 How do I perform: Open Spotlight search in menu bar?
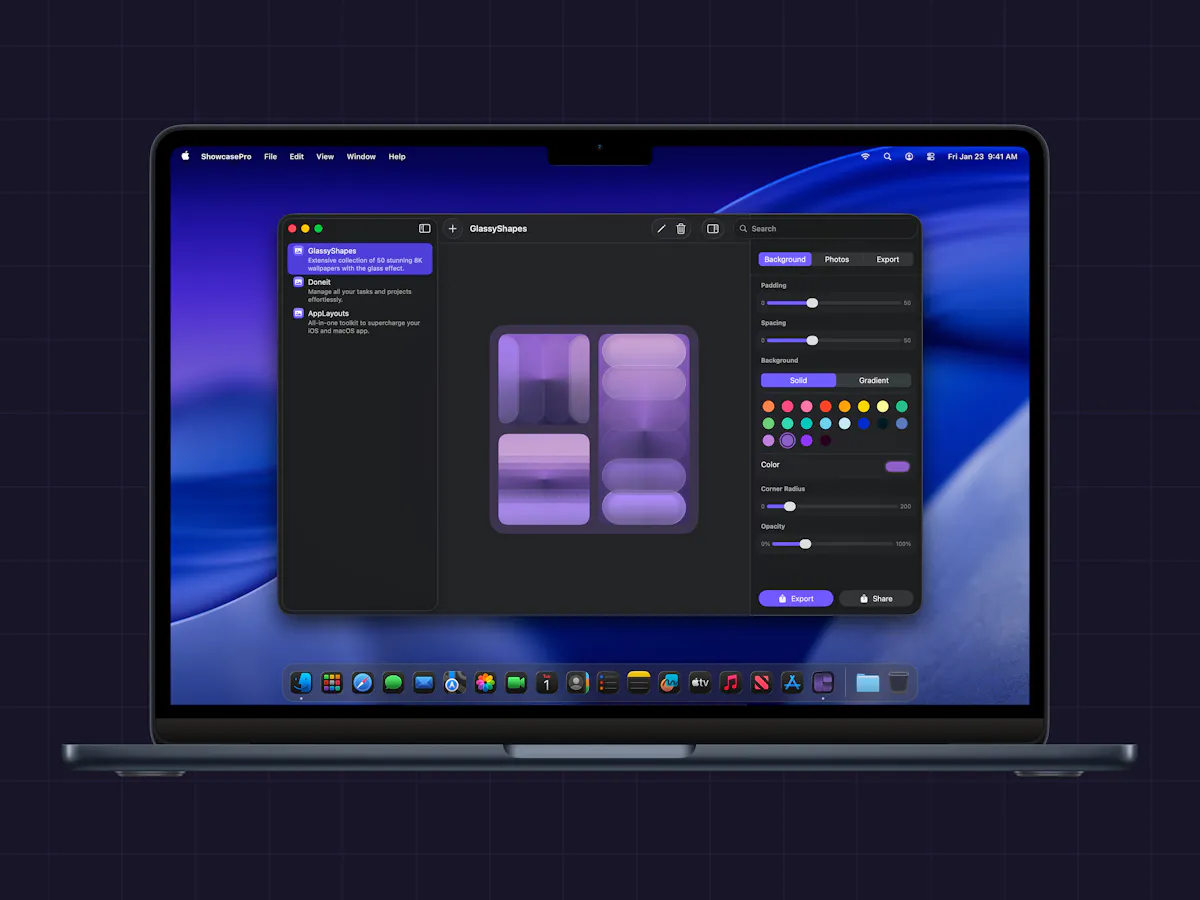(x=887, y=157)
